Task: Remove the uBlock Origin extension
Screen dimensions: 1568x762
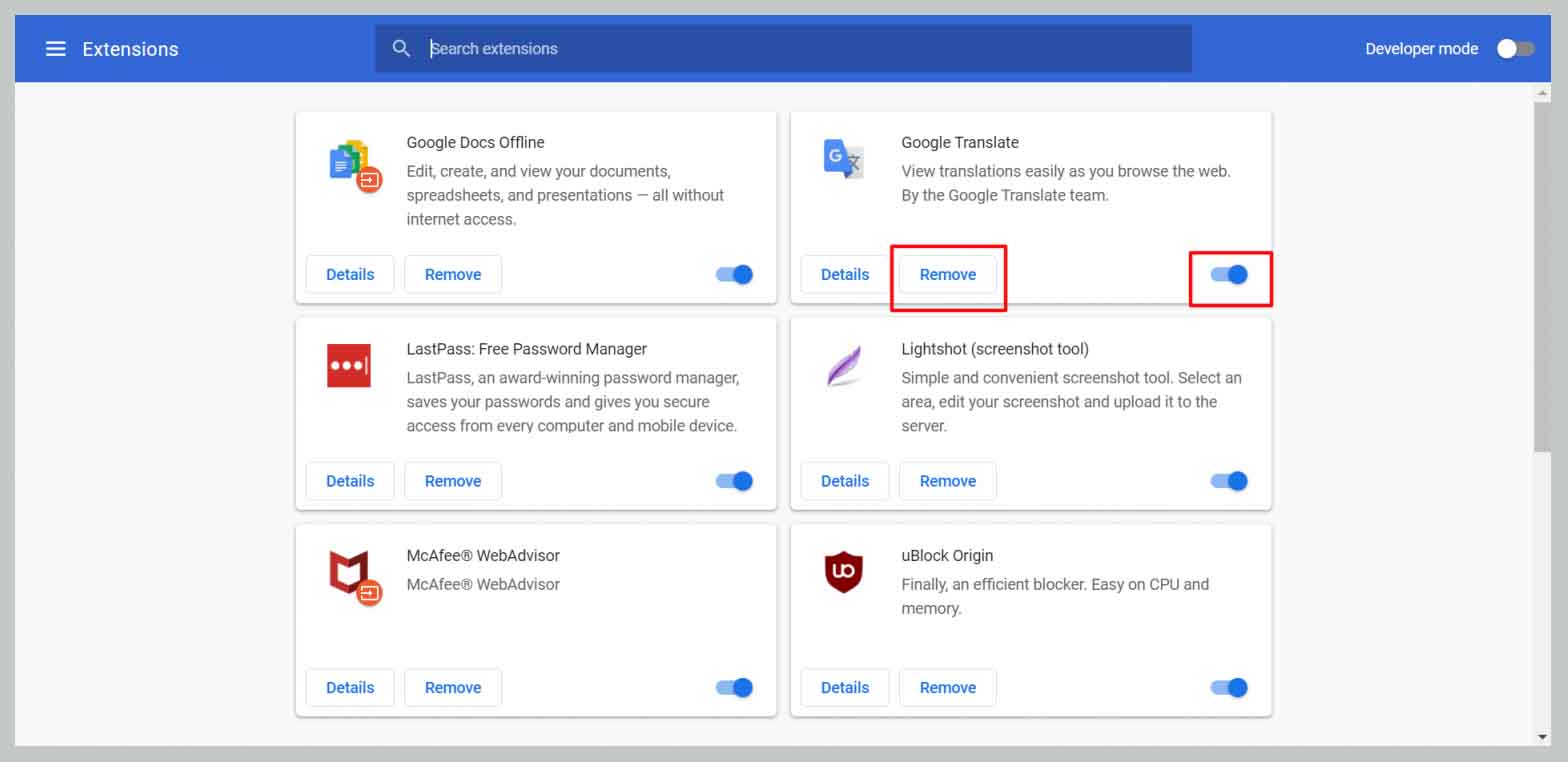Action: [948, 687]
